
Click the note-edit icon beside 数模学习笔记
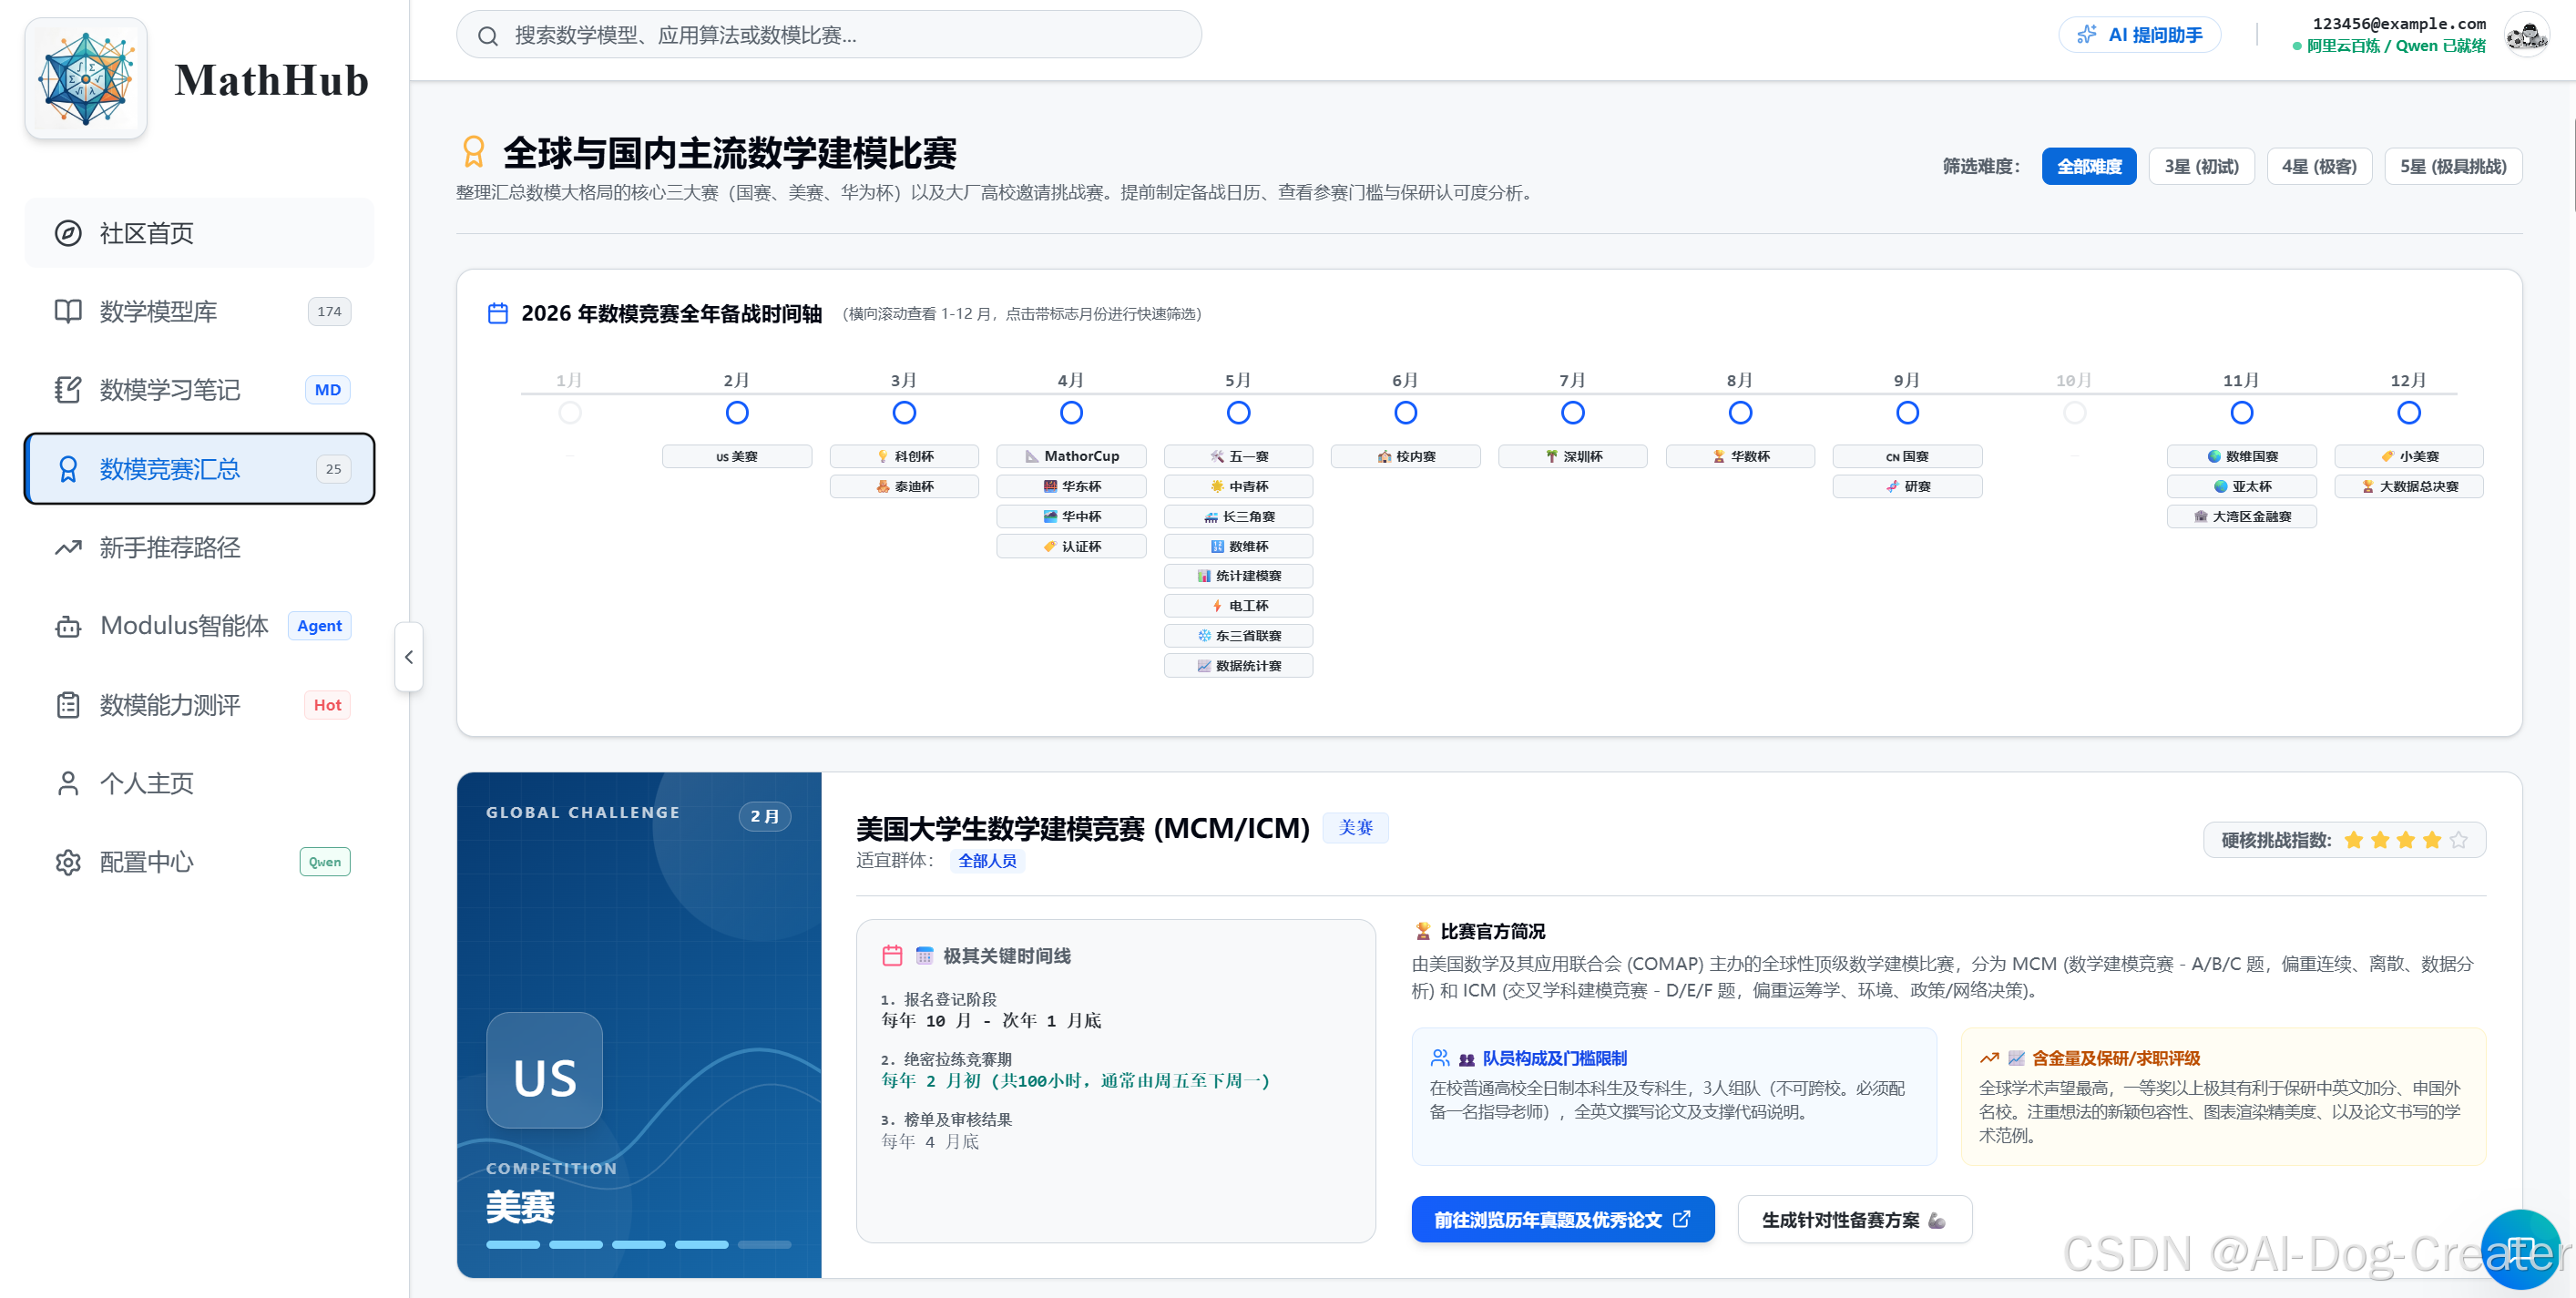click(68, 389)
